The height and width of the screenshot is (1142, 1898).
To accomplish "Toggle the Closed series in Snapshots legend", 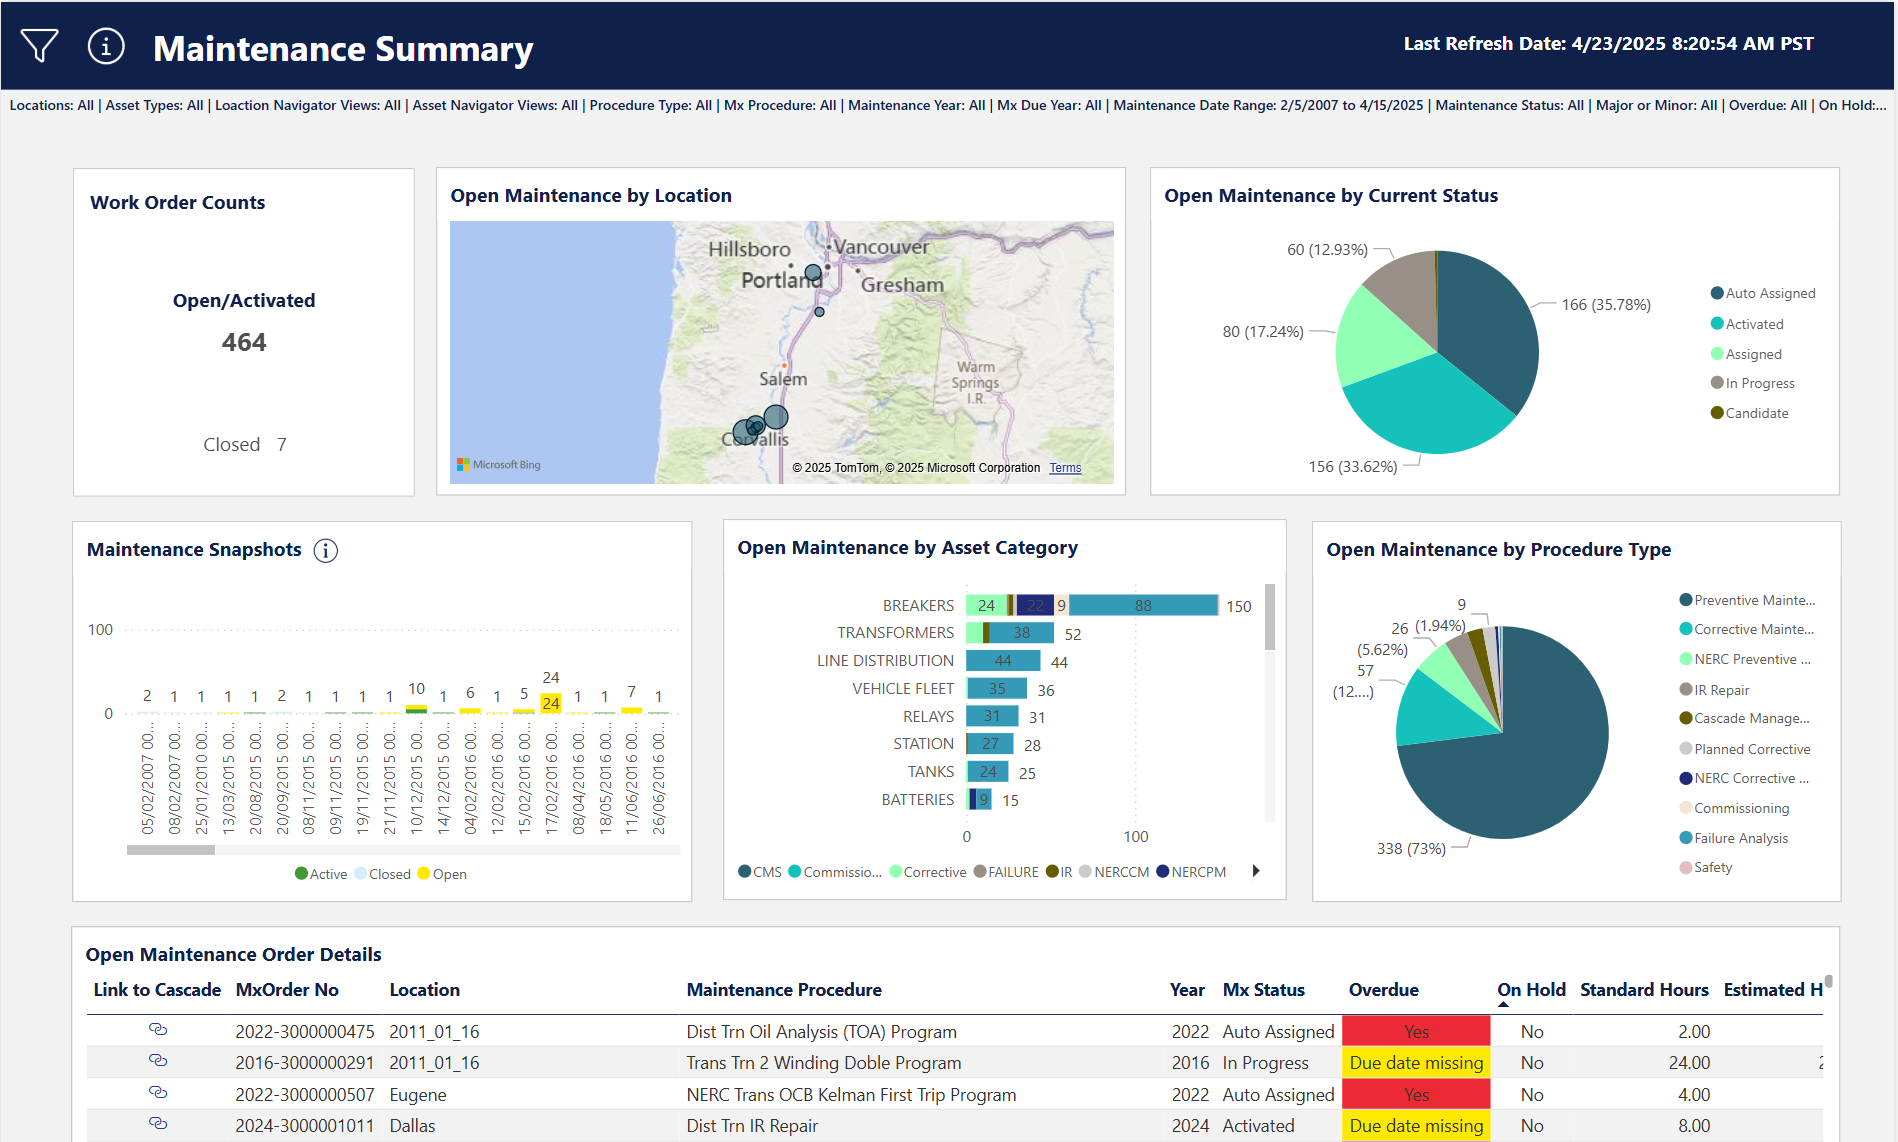I will (384, 873).
